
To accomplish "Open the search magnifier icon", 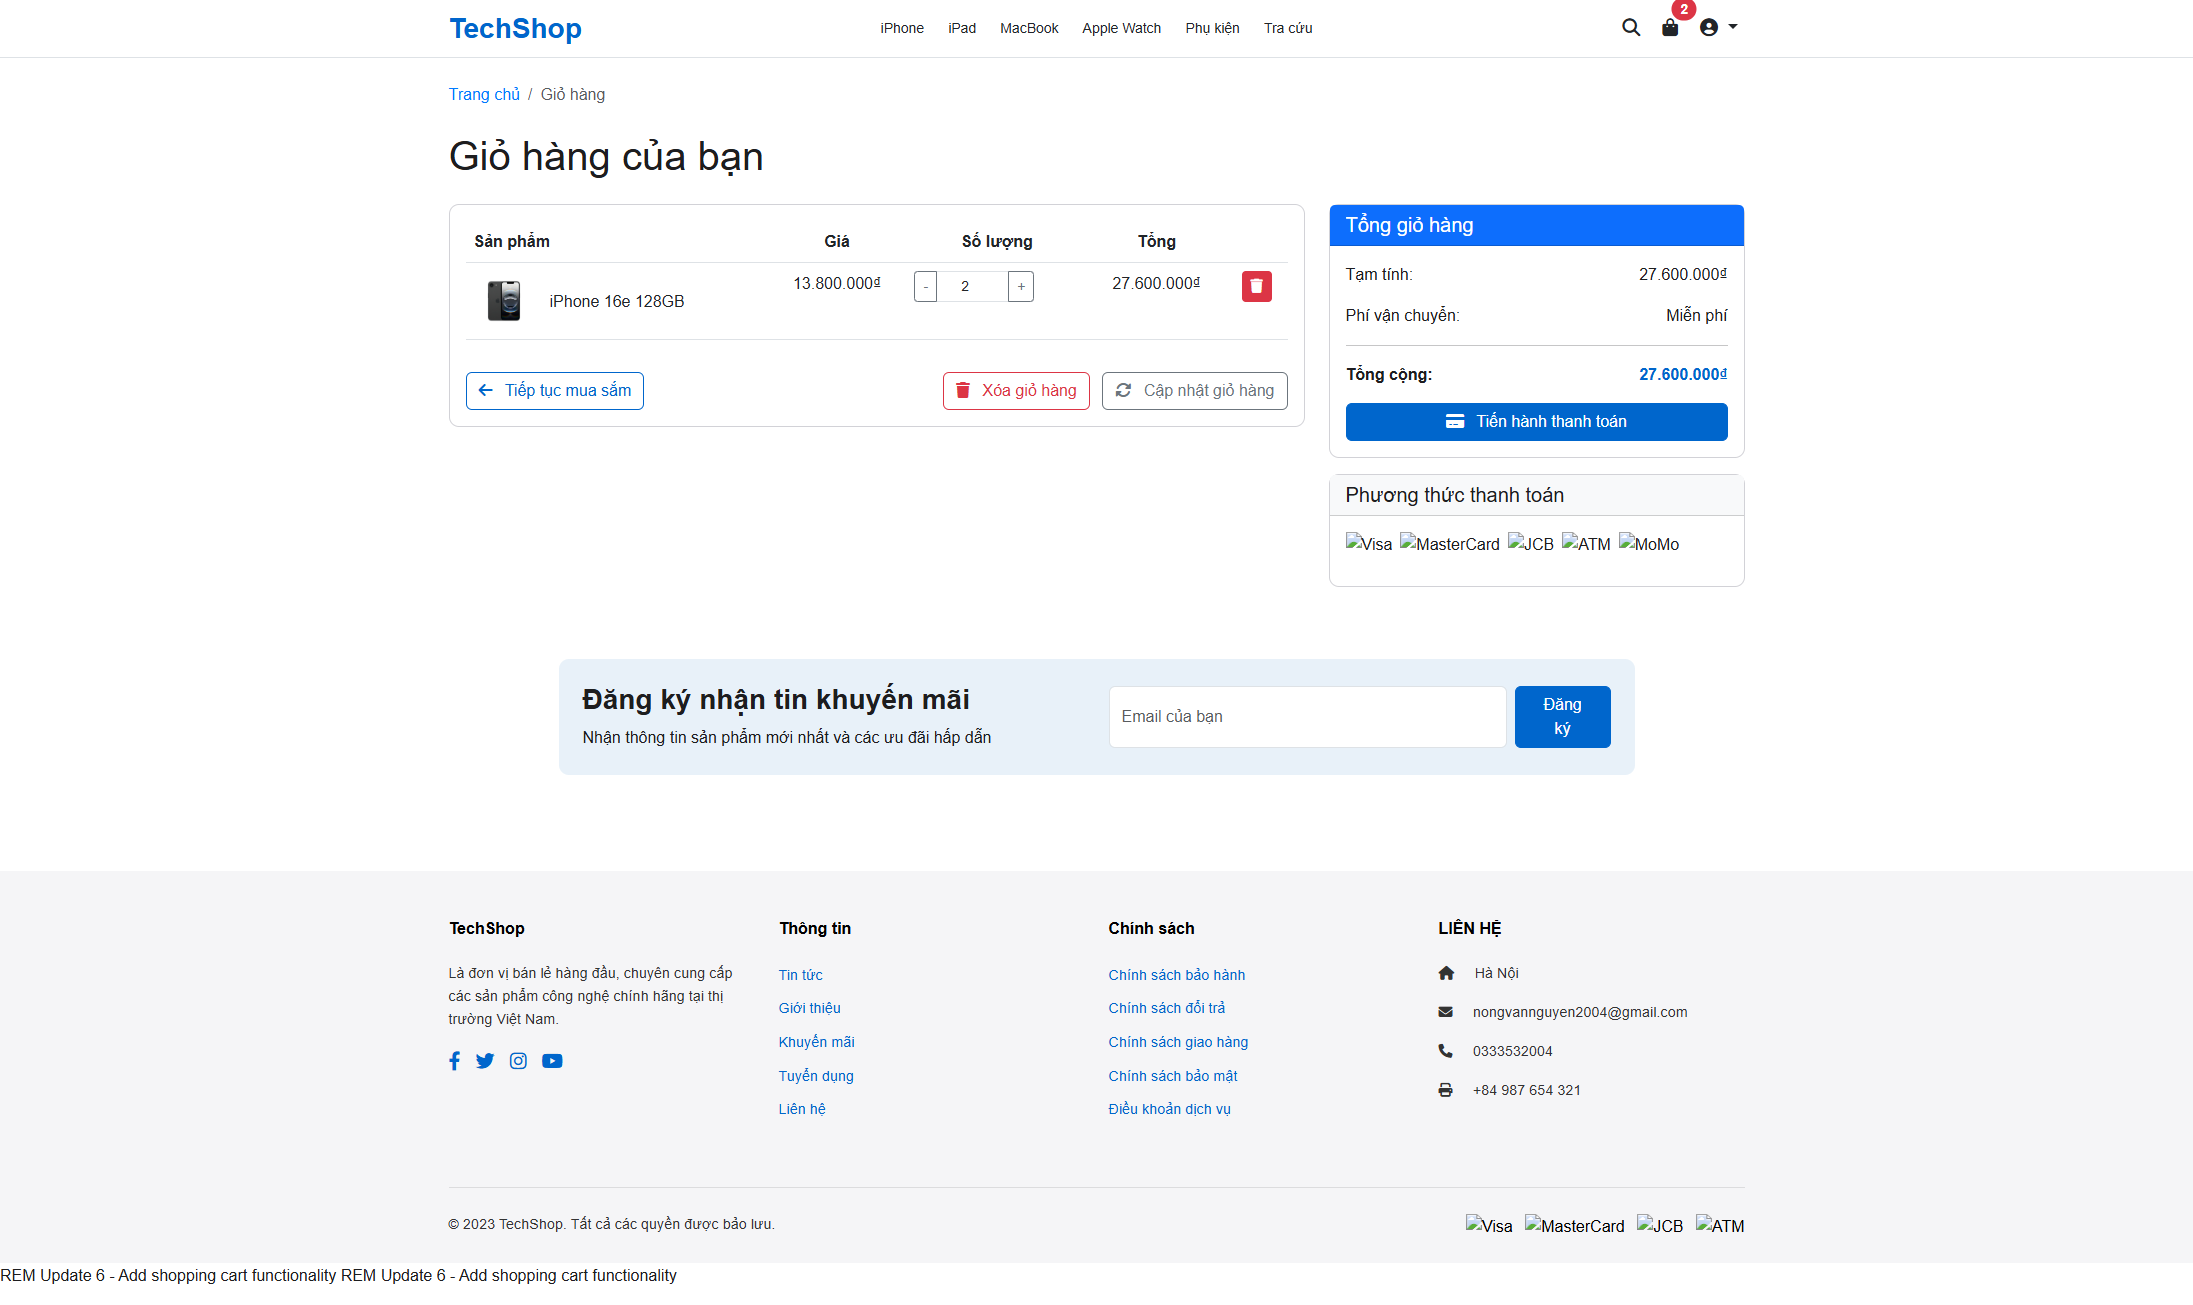I will tap(1630, 28).
